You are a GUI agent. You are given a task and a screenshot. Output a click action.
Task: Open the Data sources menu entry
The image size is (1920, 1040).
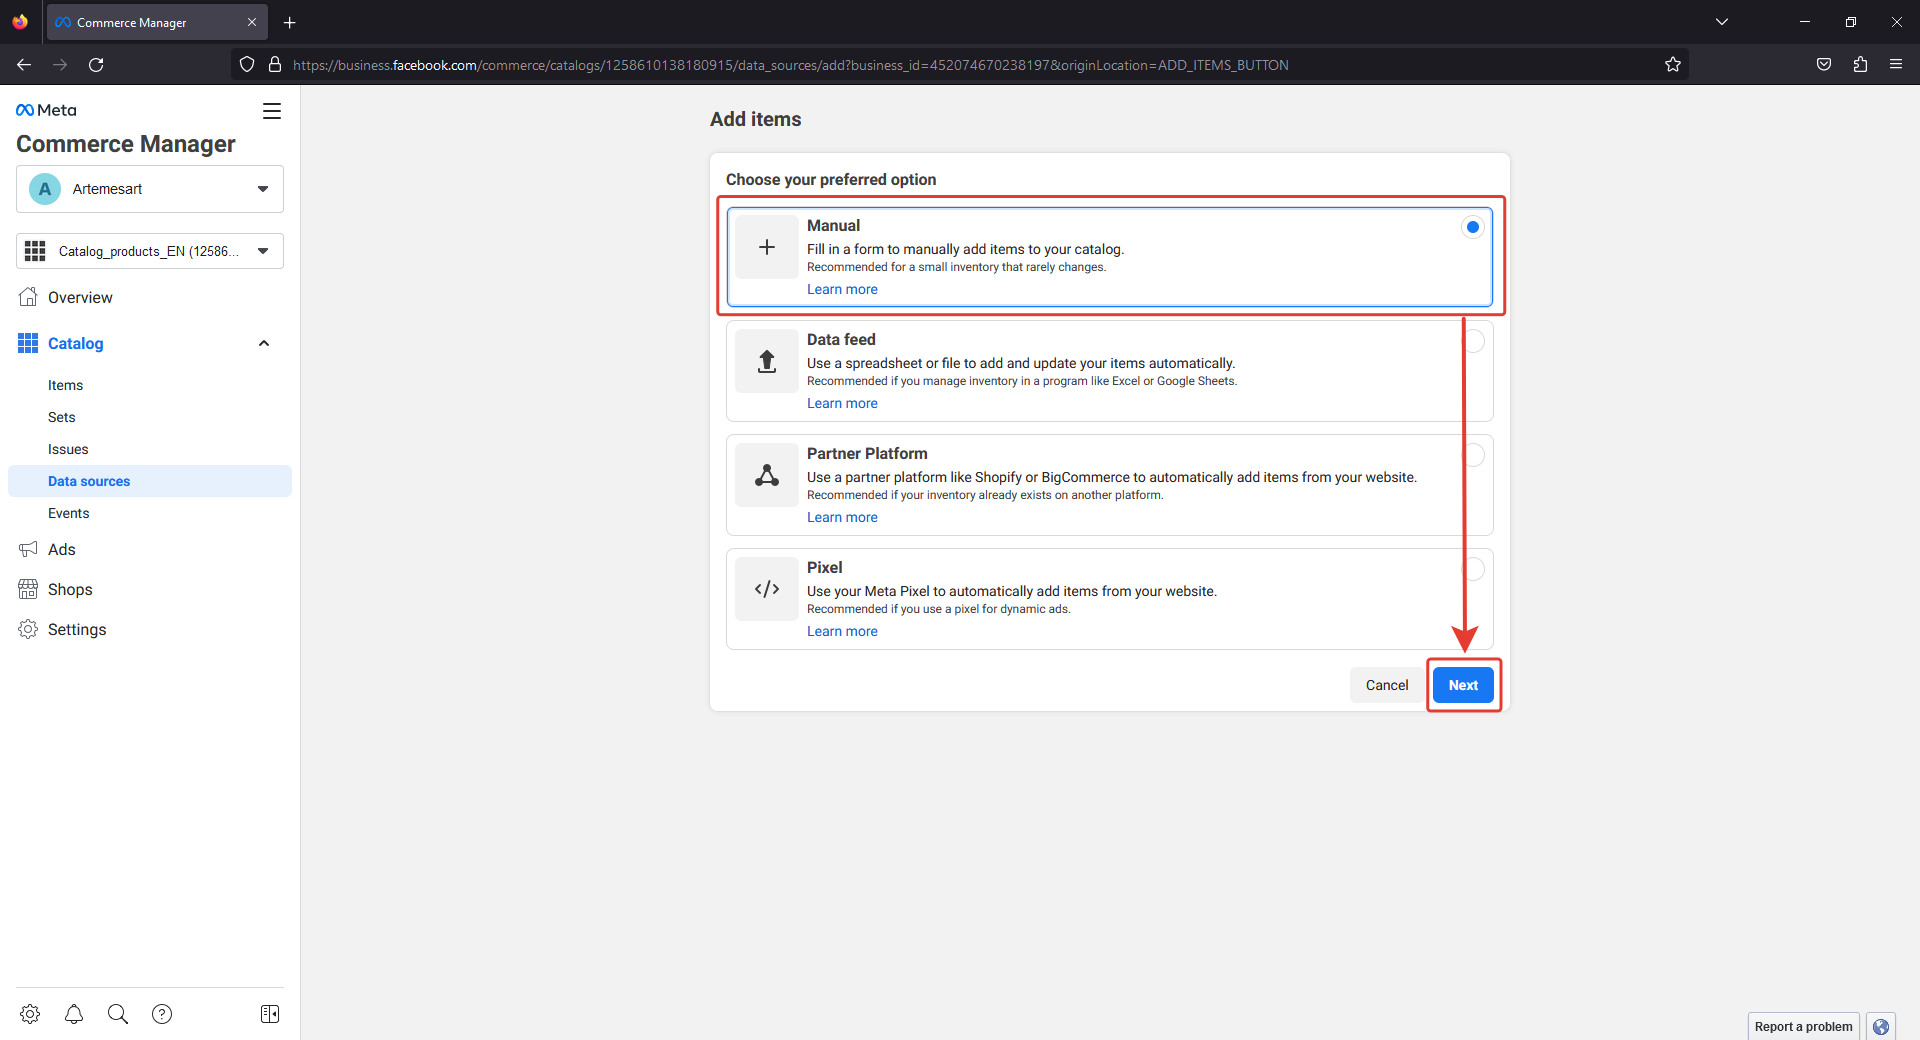coord(150,481)
